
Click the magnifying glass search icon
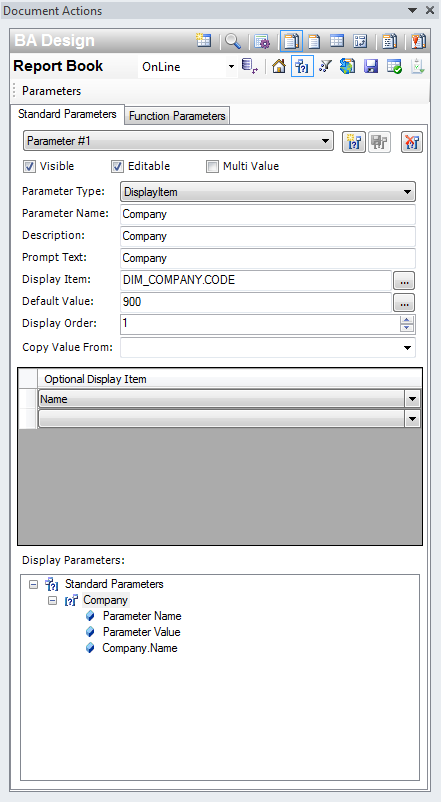233,41
